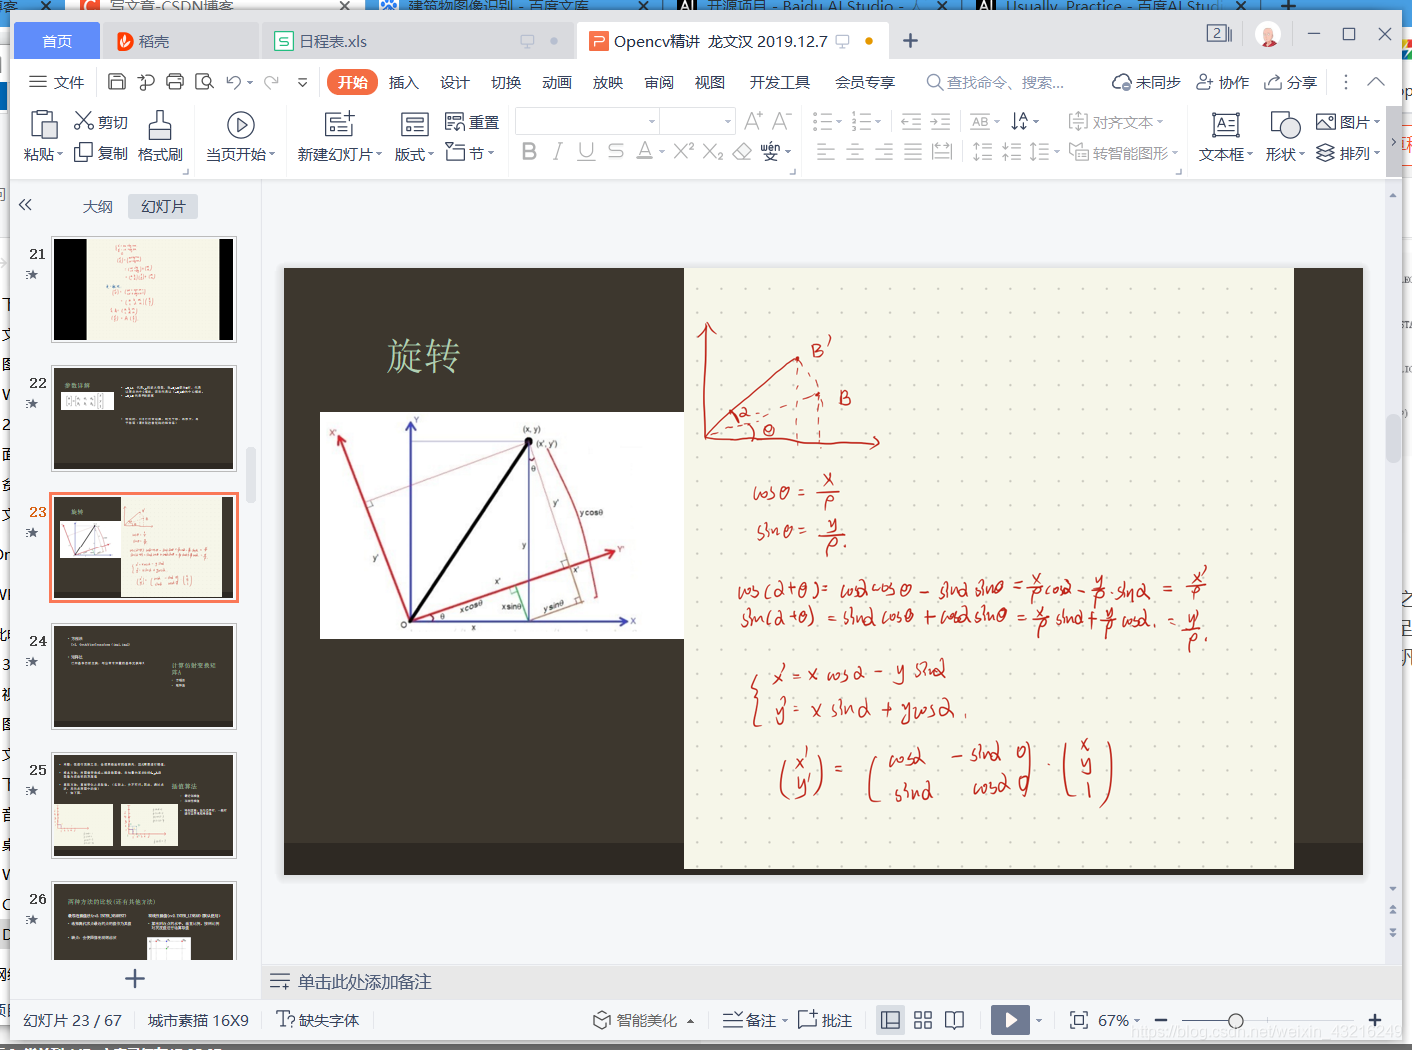Switch to Normal view in status bar
This screenshot has height=1050, width=1412.
pyautogui.click(x=890, y=1020)
